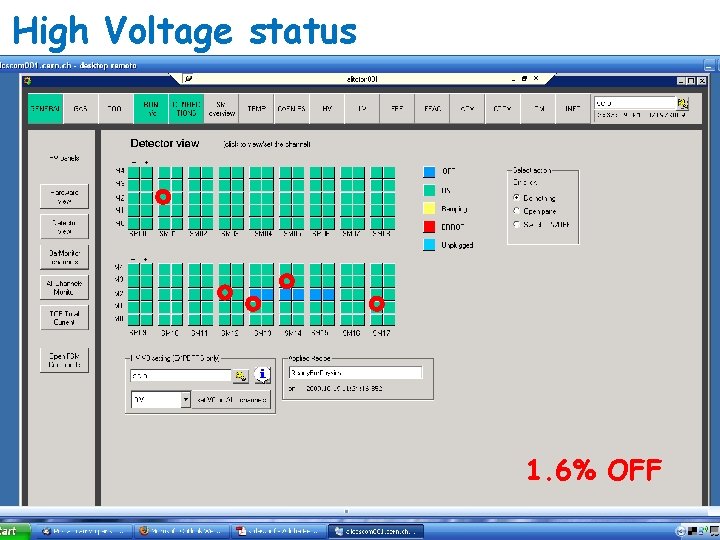Click the yellow Ramping legend swatch

pyautogui.click(x=429, y=209)
